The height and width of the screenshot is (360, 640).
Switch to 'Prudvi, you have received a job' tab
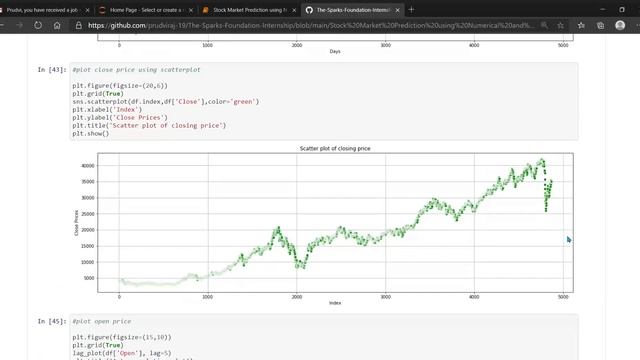click(41, 10)
